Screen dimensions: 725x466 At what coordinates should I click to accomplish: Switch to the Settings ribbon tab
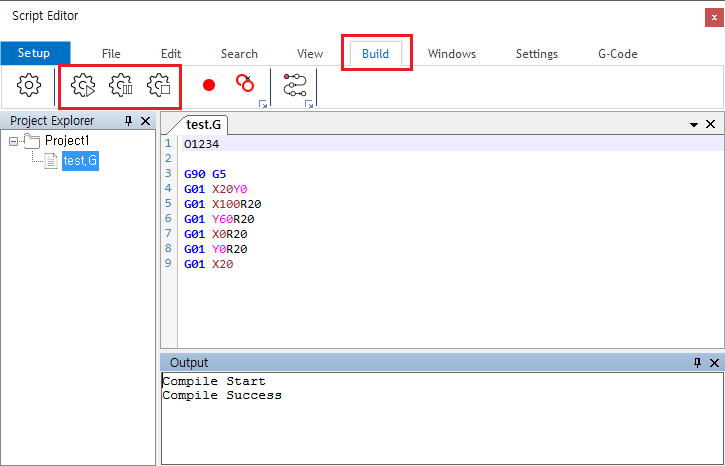[537, 54]
